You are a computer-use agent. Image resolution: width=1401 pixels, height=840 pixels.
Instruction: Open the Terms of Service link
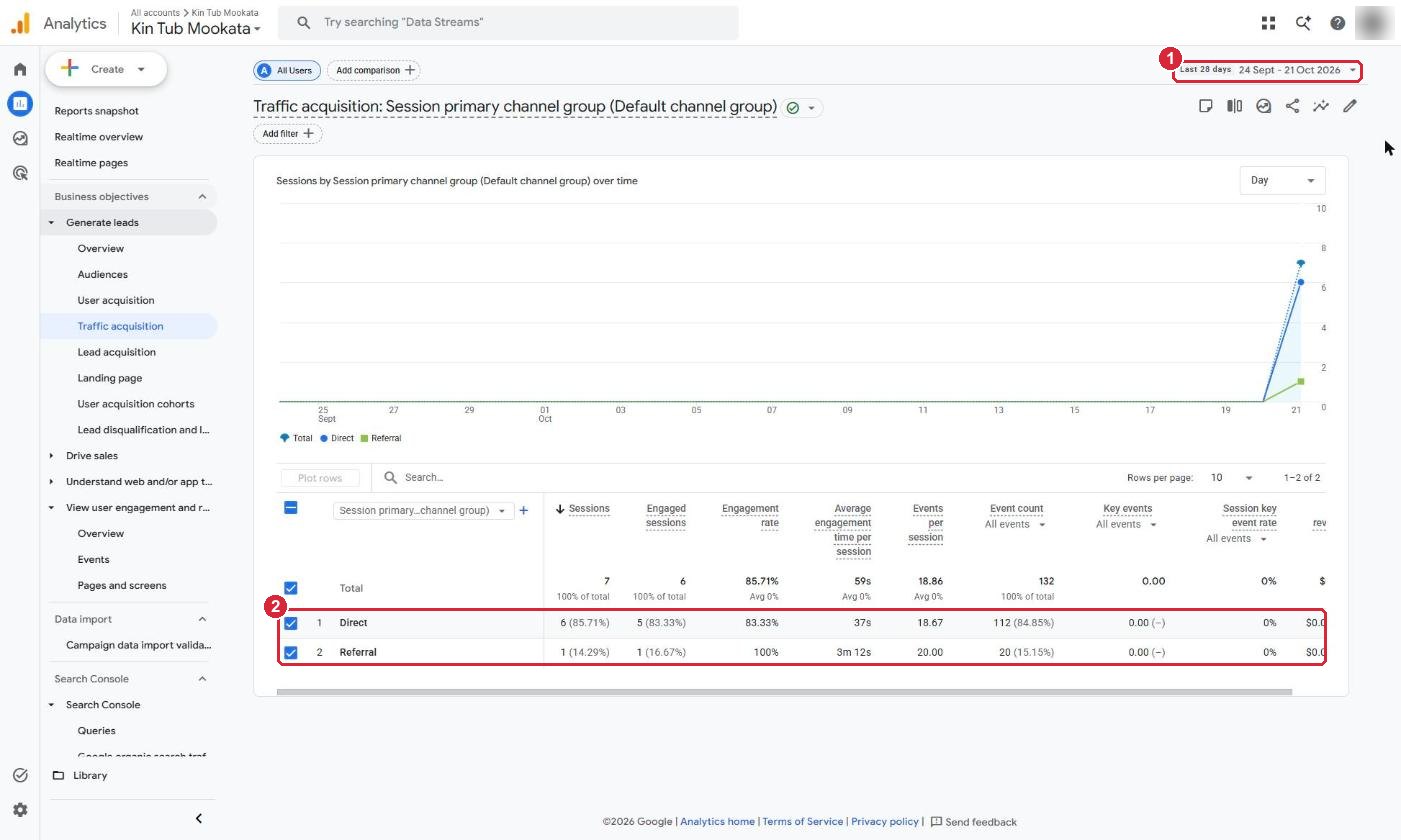click(x=802, y=822)
